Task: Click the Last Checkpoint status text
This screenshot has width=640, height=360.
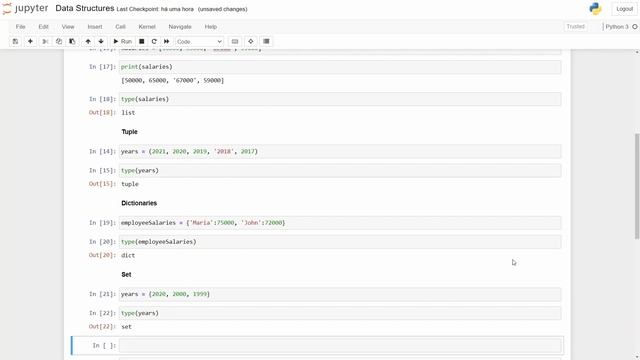Action: click(x=155, y=9)
